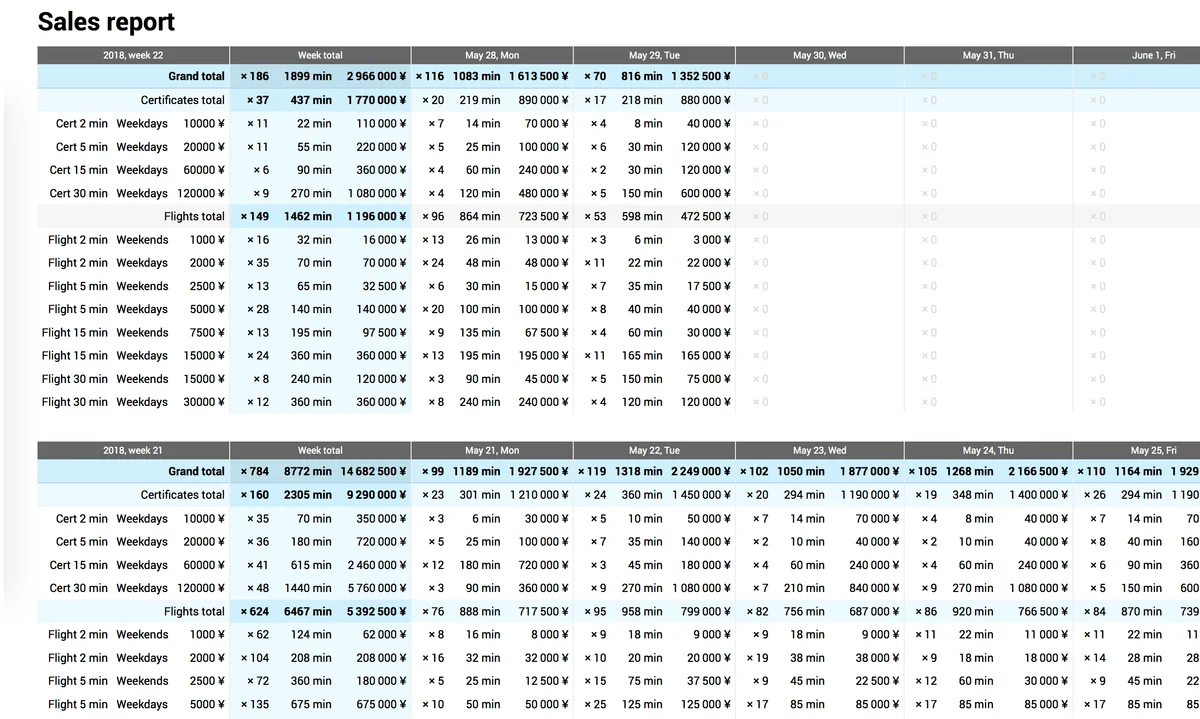1200x719 pixels.
Task: Select the 2018, week 21 header cell
Action: tap(132, 450)
